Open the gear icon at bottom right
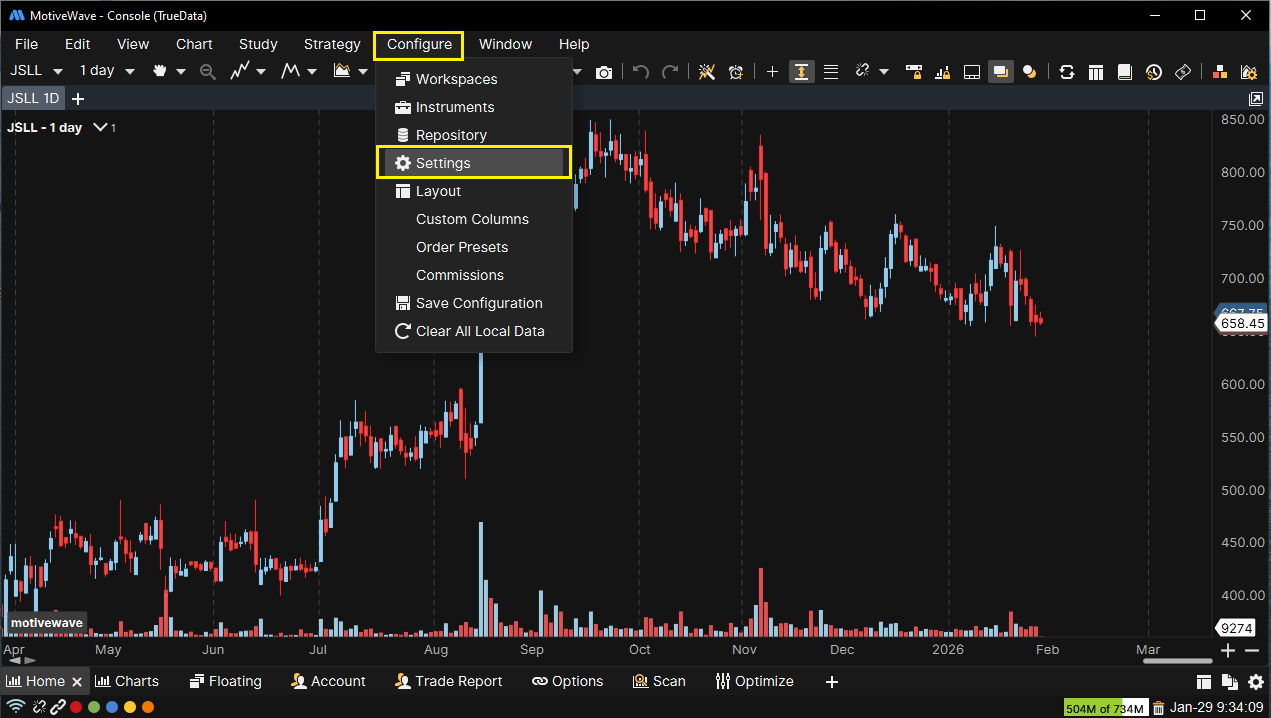 (1256, 682)
